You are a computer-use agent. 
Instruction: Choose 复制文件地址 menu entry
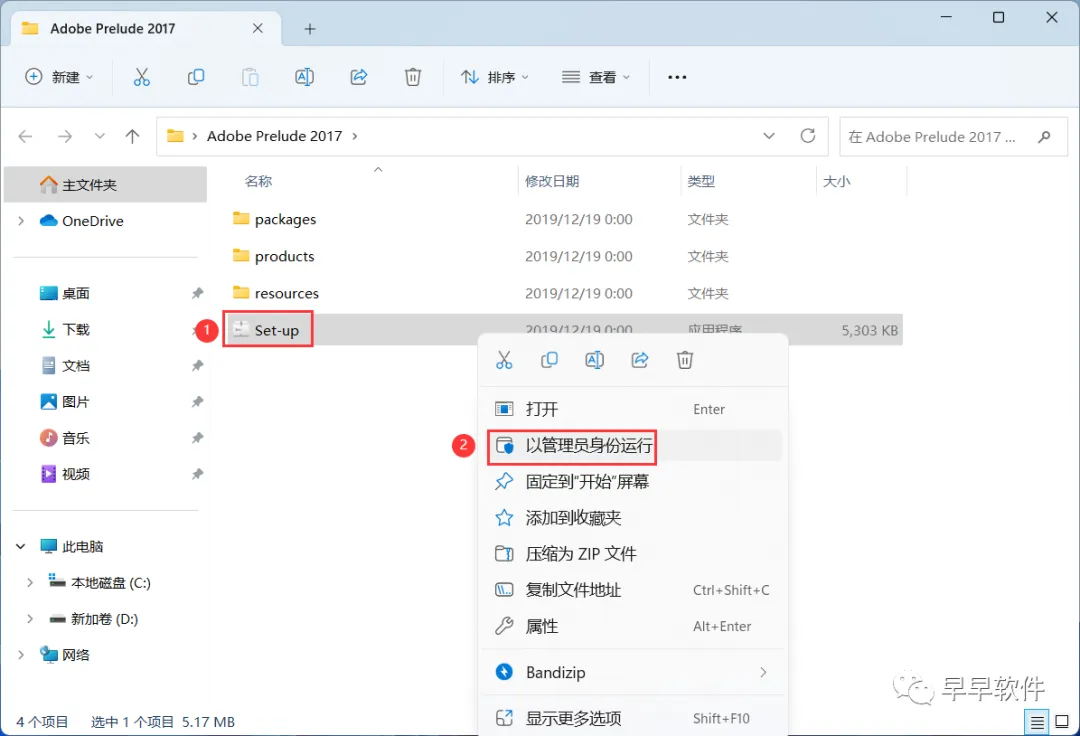click(x=634, y=590)
